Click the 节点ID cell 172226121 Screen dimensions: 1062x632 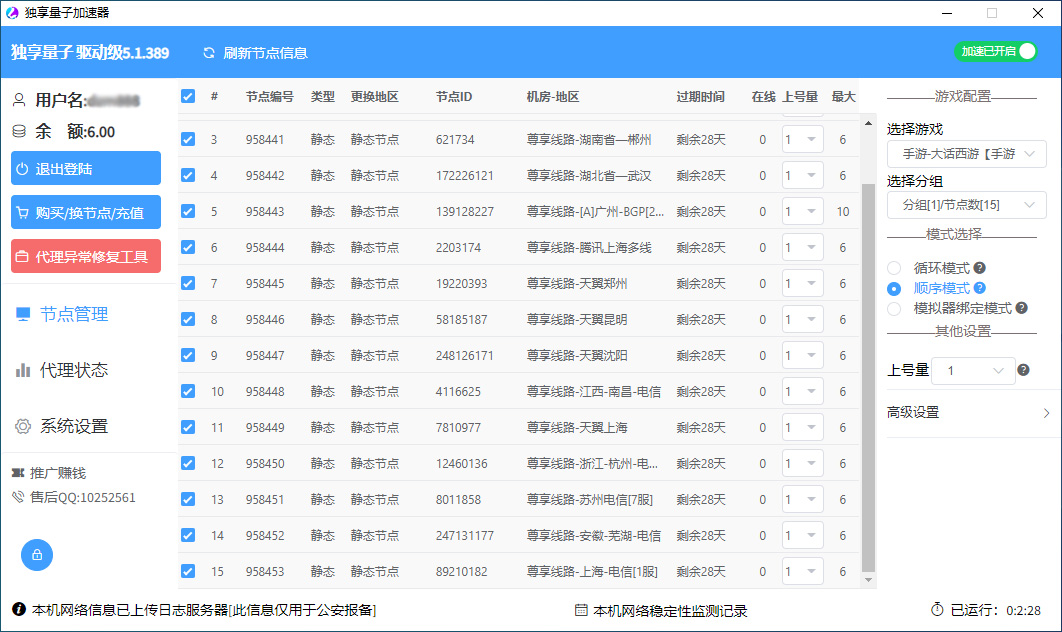[465, 175]
